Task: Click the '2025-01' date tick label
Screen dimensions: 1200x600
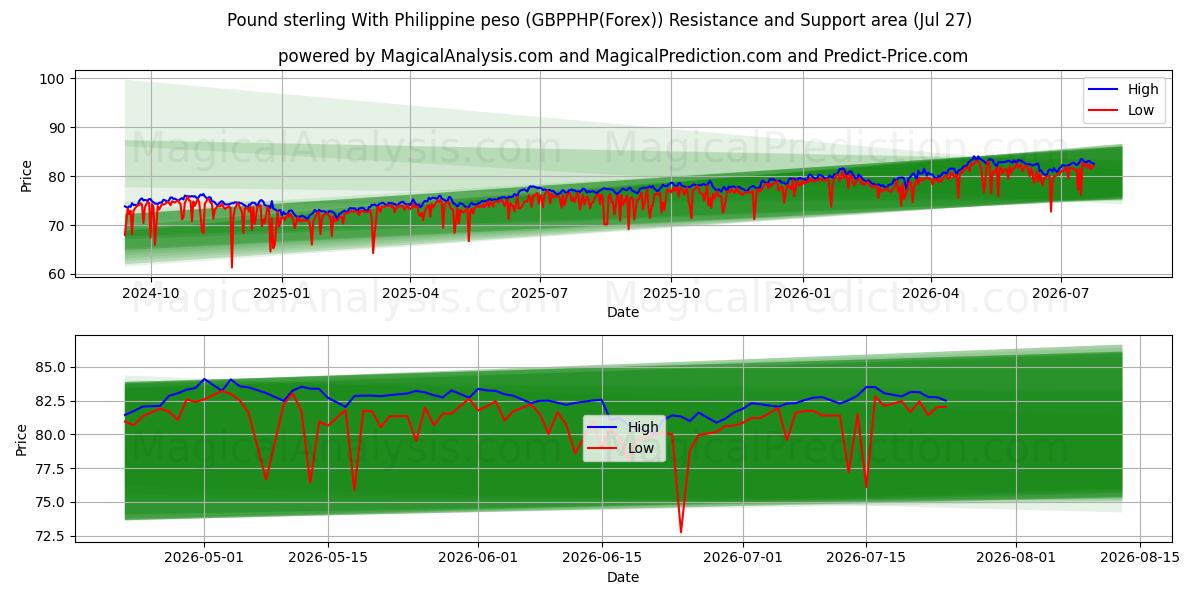Action: click(x=281, y=294)
